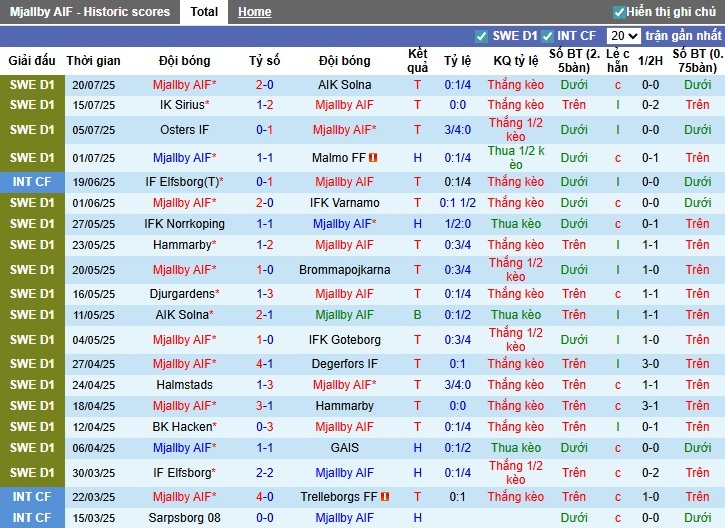Screen dimensions: 725x528
Task: Open IF Elfsborg(T) team link
Action: click(184, 182)
